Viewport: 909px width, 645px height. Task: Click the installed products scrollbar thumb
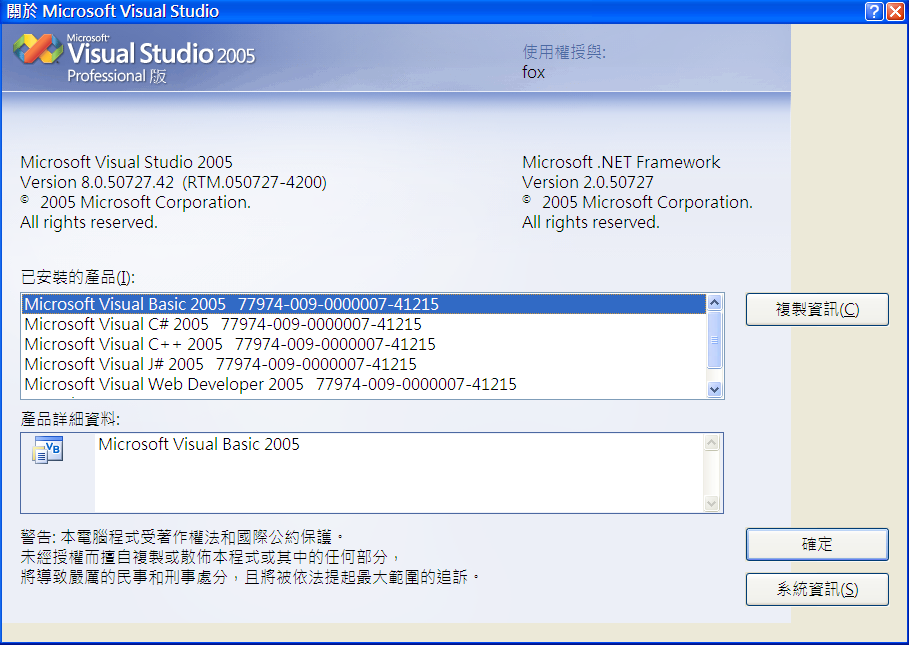(x=715, y=340)
